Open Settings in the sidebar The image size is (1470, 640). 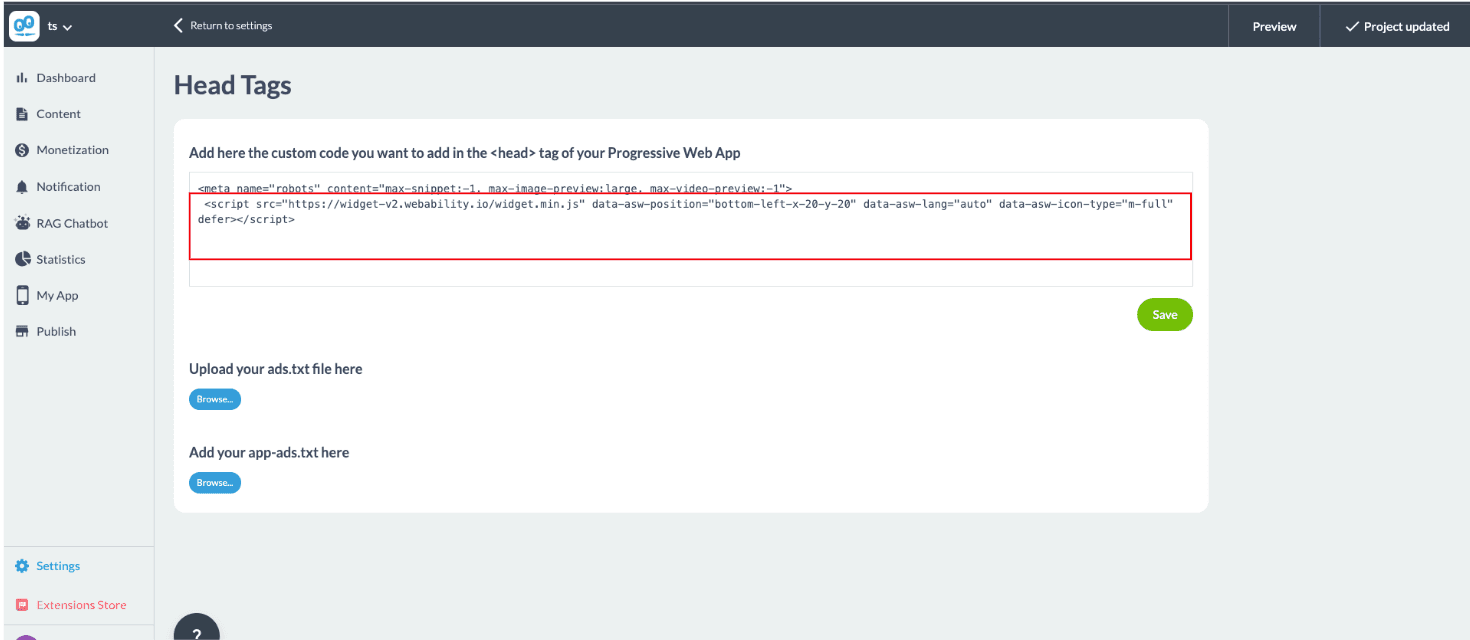click(58, 566)
